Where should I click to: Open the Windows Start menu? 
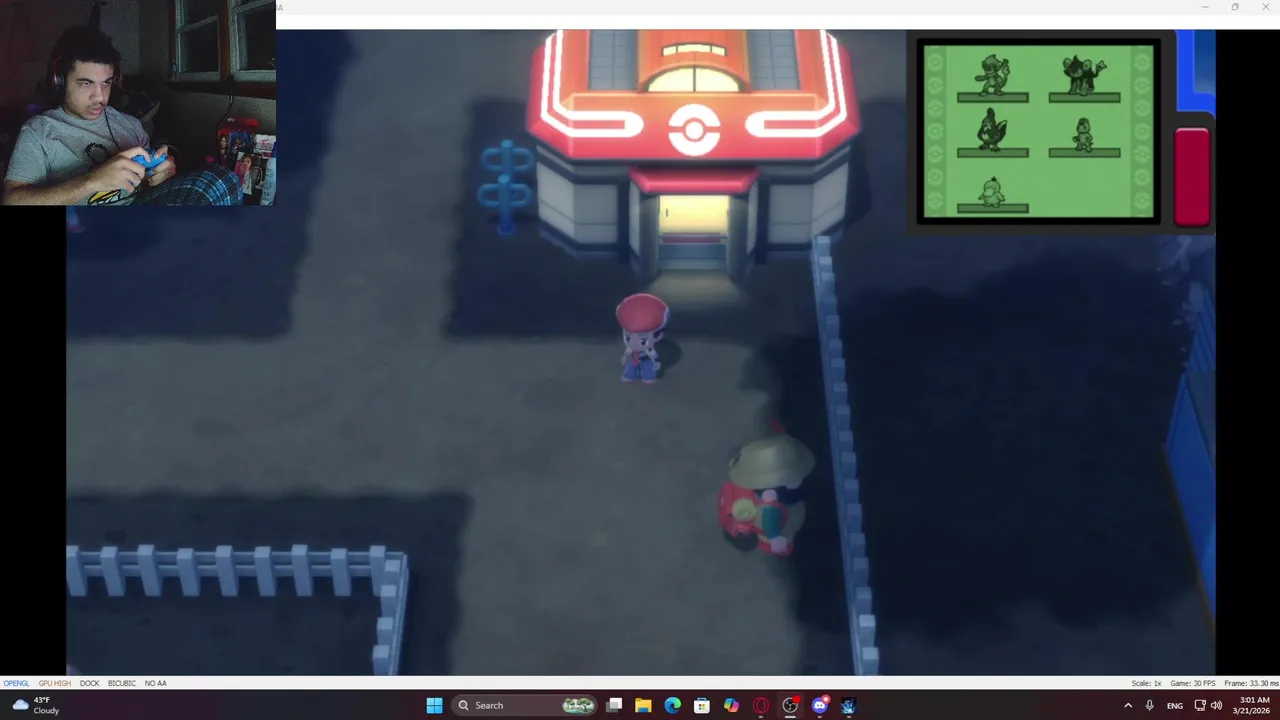pos(434,705)
